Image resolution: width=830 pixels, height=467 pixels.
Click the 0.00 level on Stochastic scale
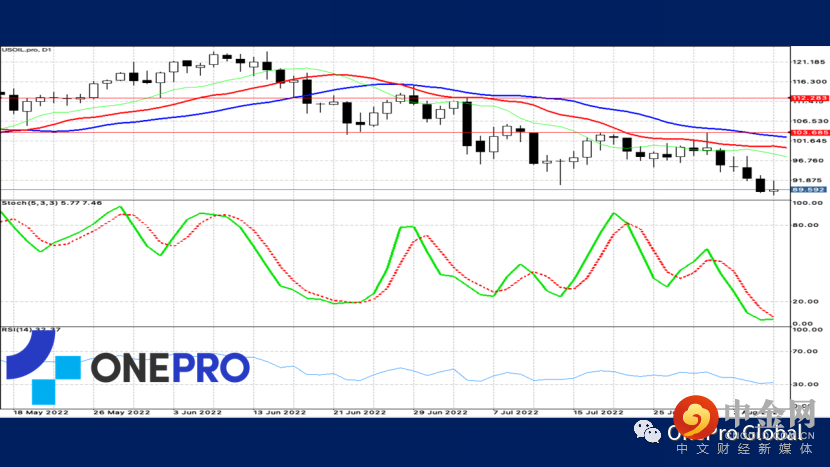point(803,324)
